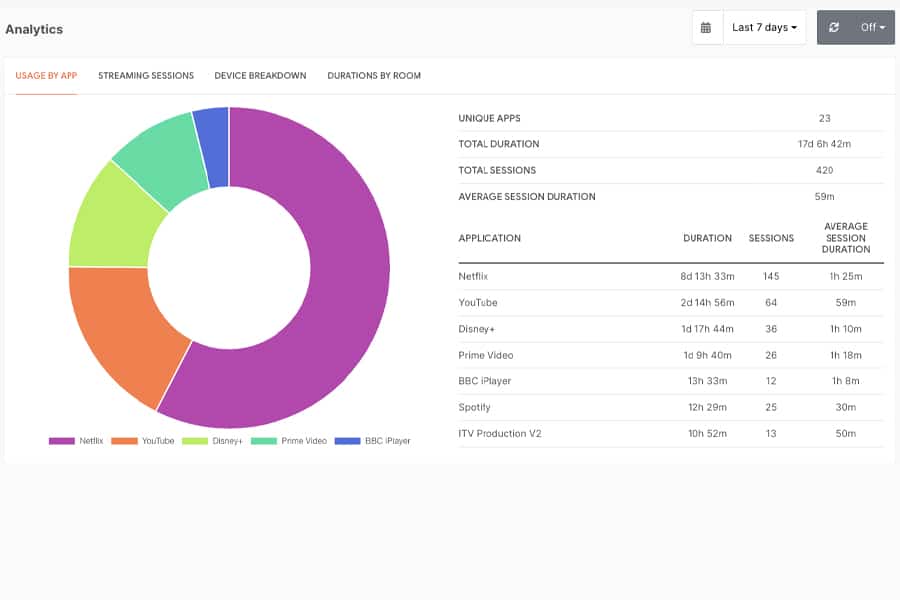Expand the Last 7 days dropdown

[x=765, y=27]
